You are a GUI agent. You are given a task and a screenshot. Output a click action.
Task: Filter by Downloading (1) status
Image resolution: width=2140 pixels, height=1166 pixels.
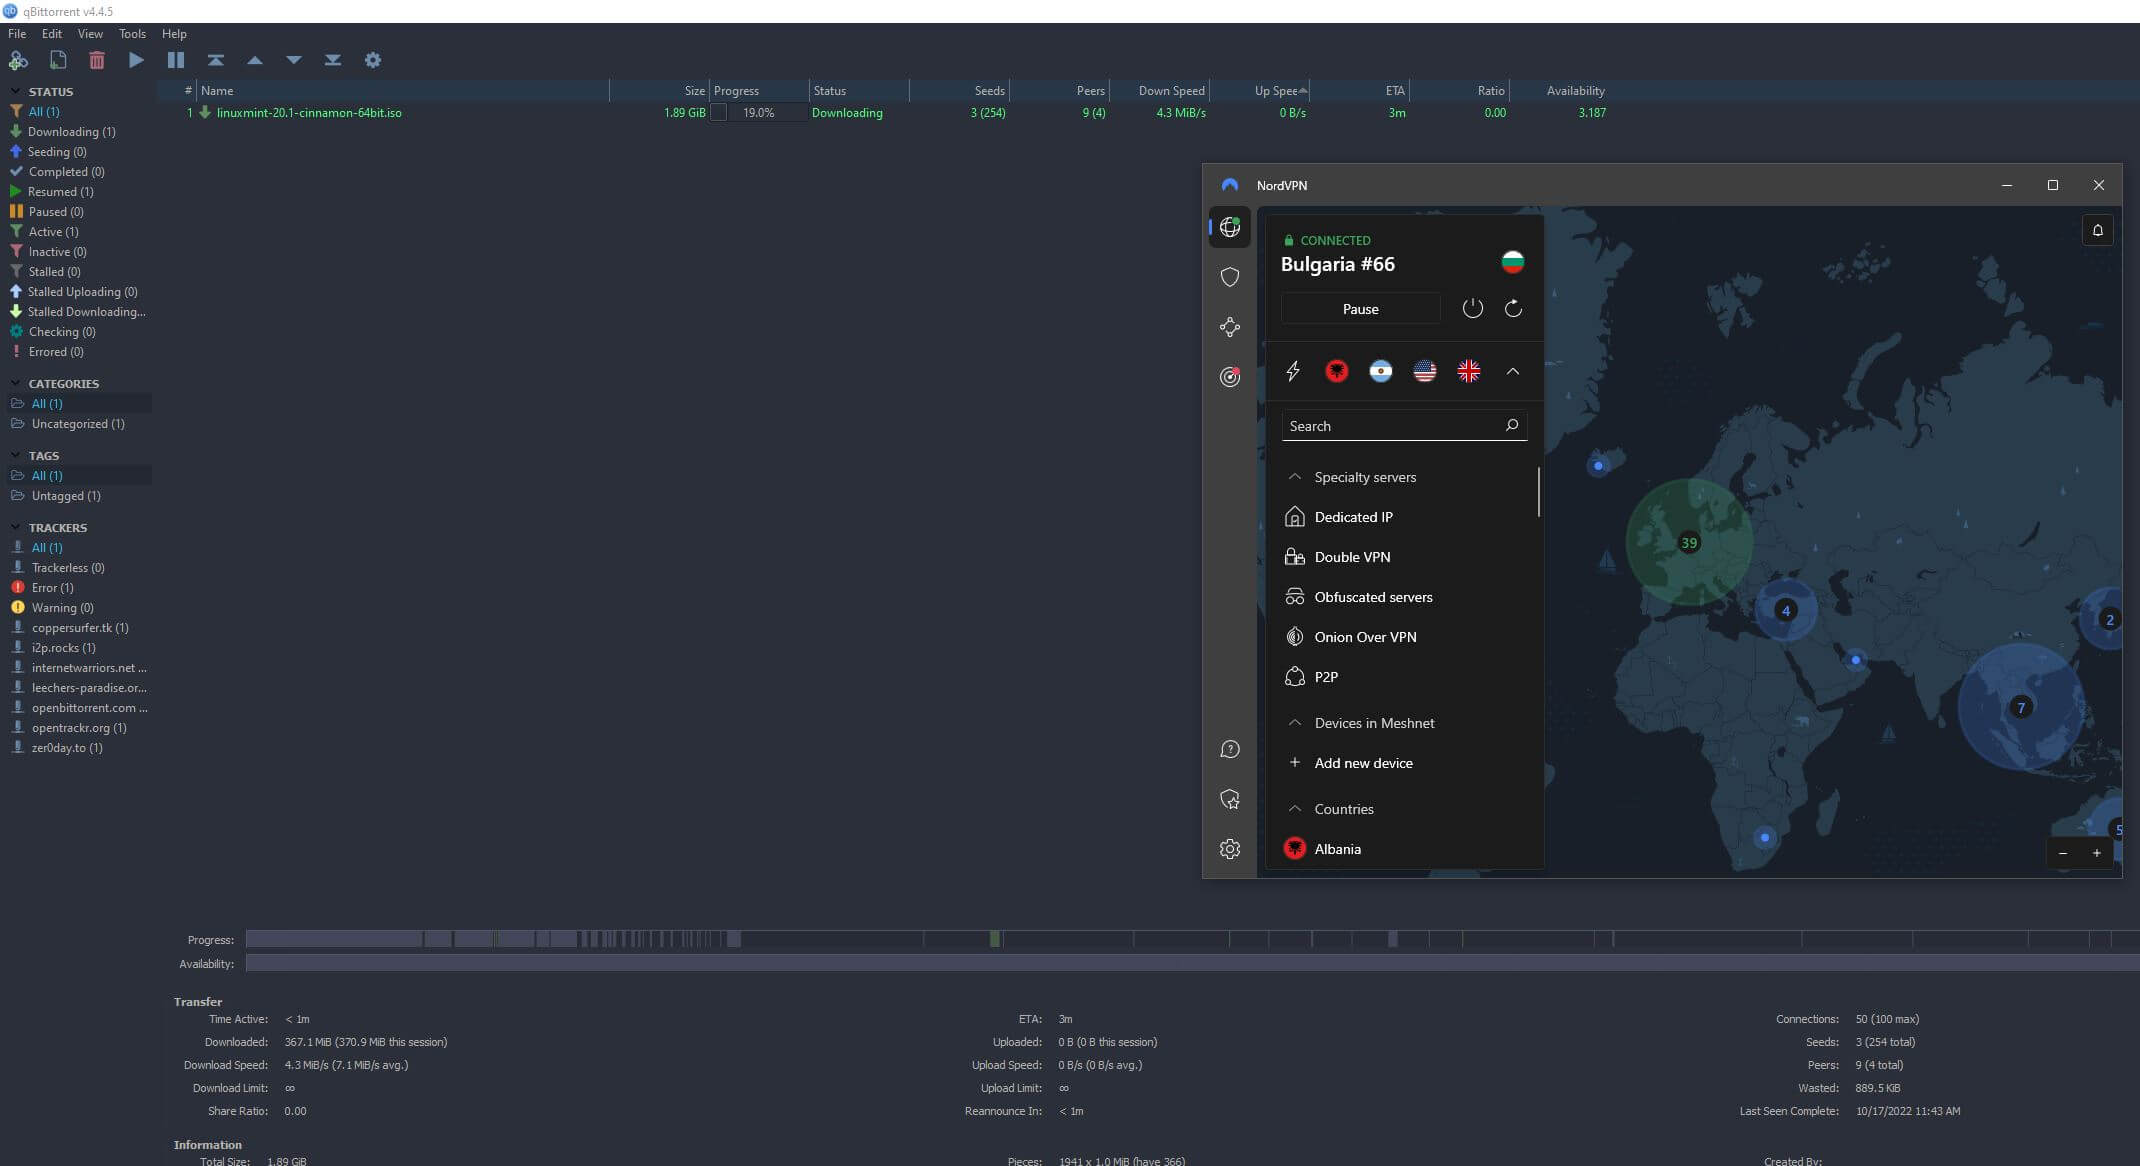coord(71,131)
